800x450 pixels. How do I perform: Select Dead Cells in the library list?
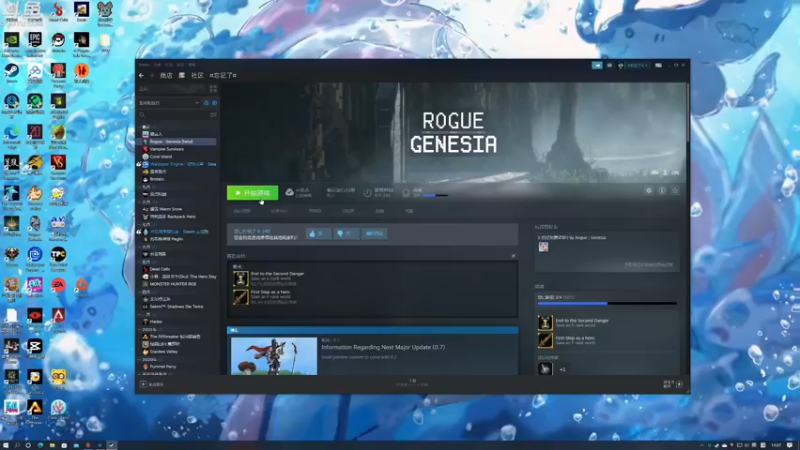178,269
